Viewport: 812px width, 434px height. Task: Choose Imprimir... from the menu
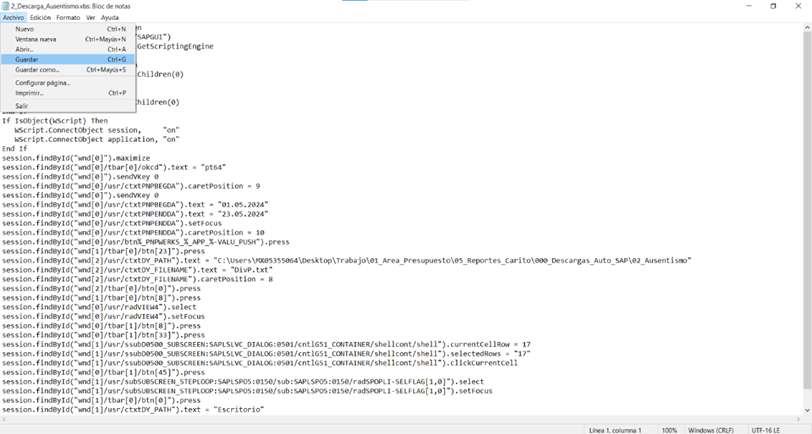[30, 93]
